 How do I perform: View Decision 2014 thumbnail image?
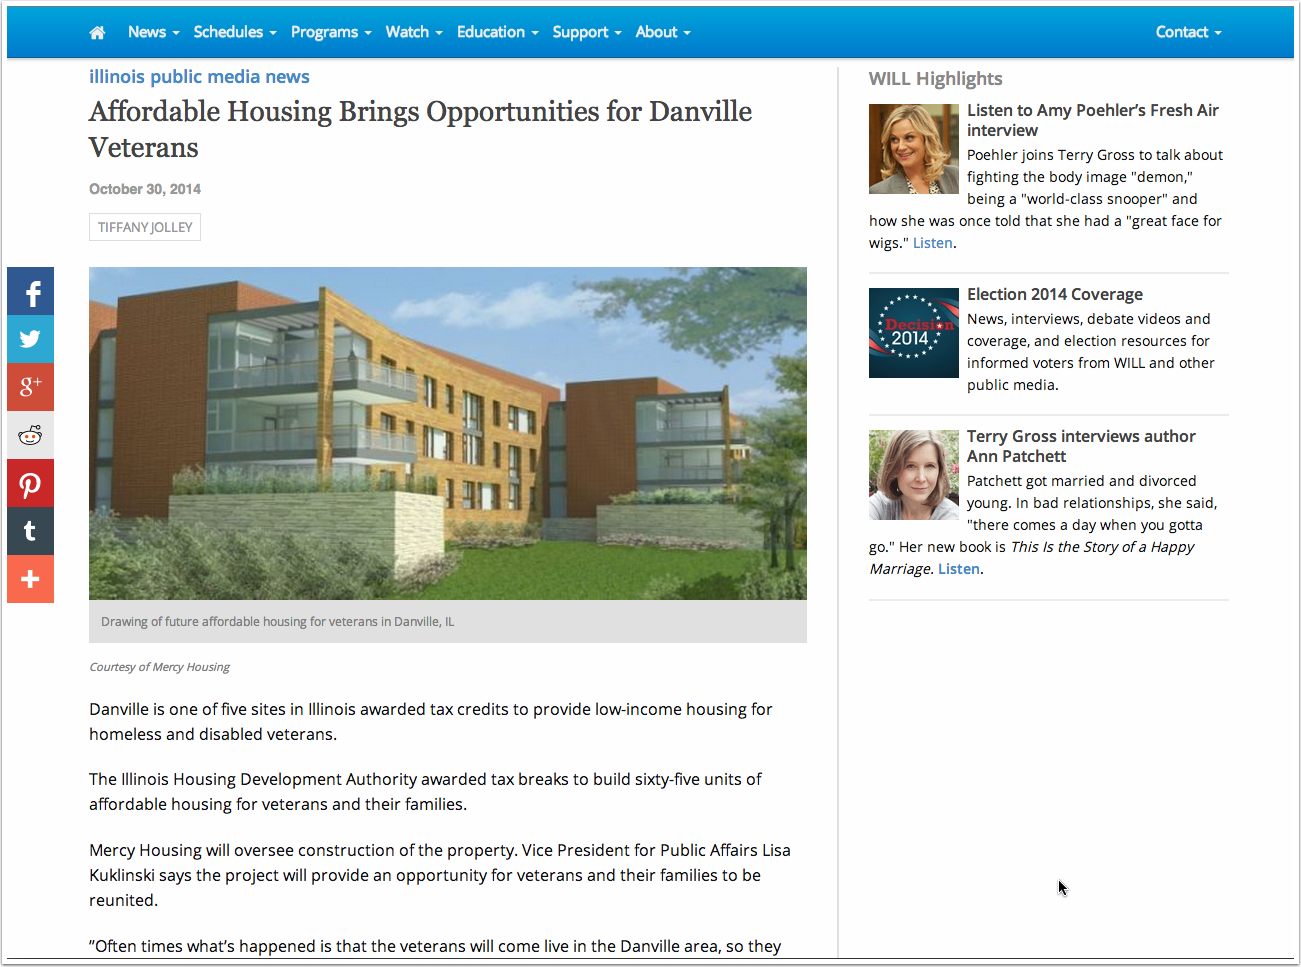pos(914,333)
